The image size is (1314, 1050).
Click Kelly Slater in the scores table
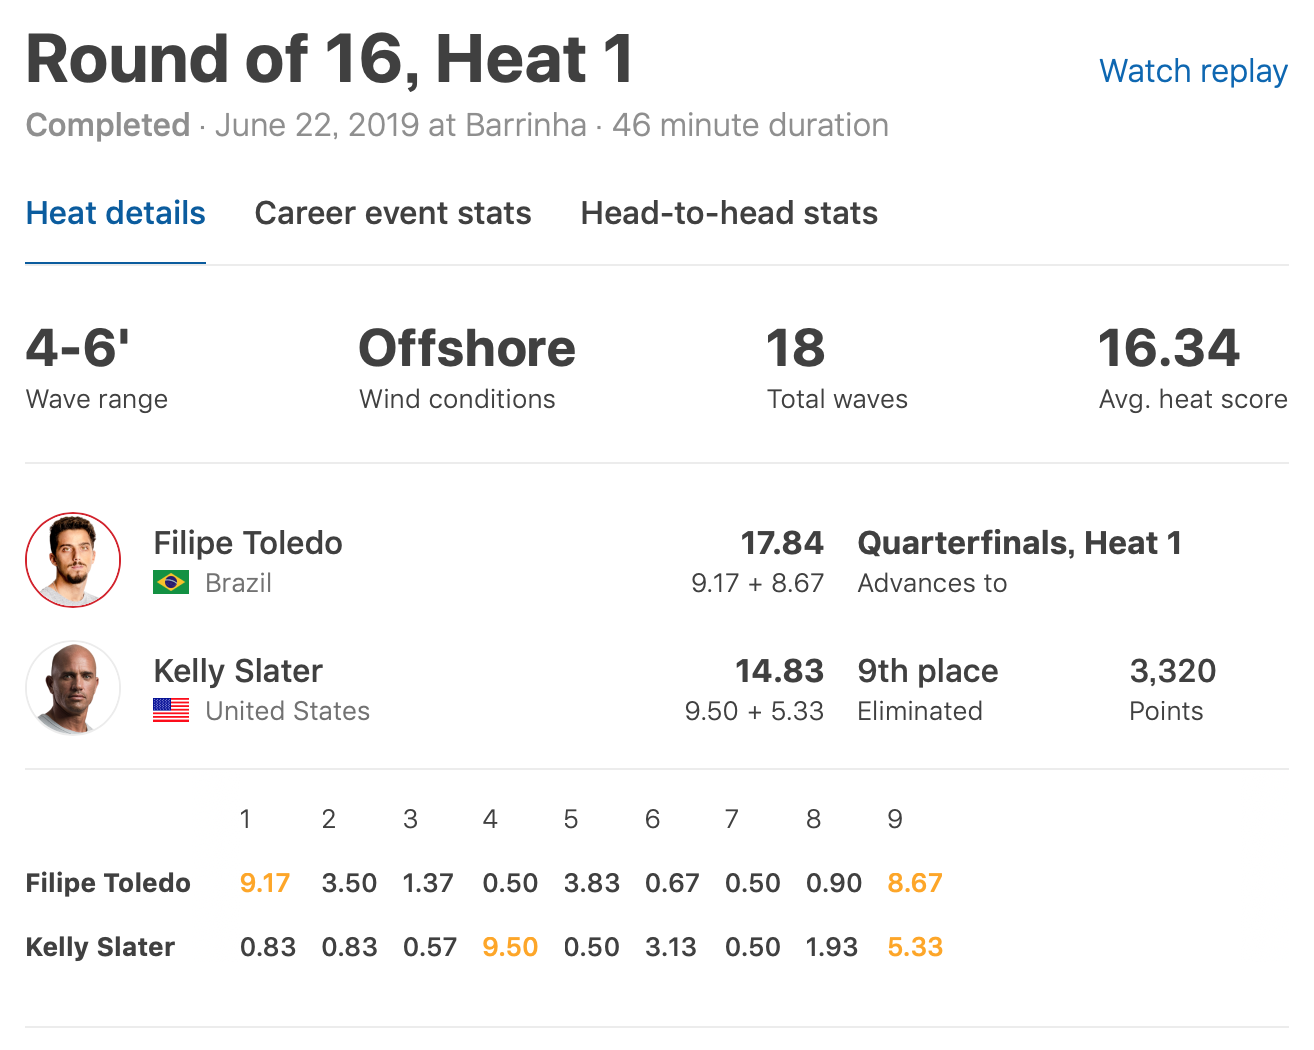(x=100, y=947)
